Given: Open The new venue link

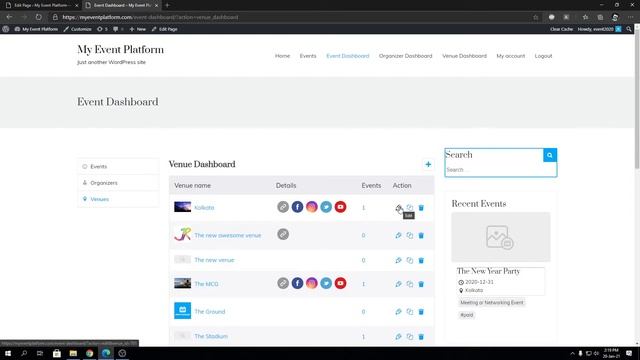Looking at the screenshot, I should (x=214, y=260).
